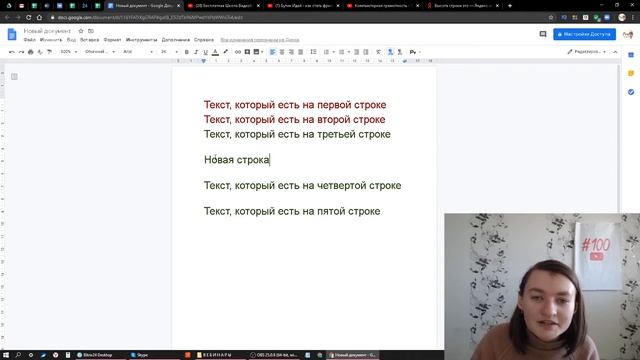
Task: Expand numbered list options arrow
Action: pos(333,52)
